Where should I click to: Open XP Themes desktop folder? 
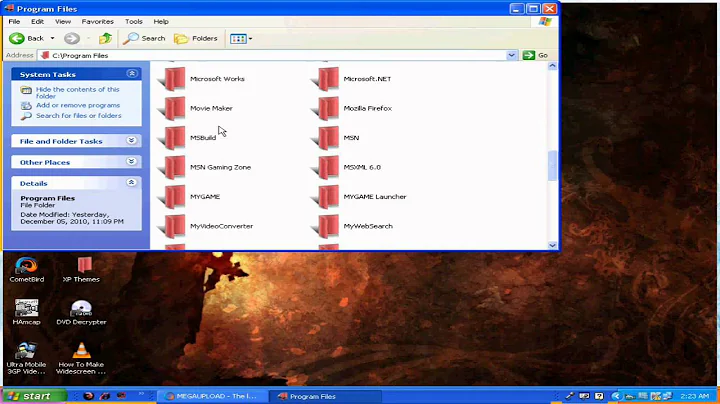pos(81,270)
